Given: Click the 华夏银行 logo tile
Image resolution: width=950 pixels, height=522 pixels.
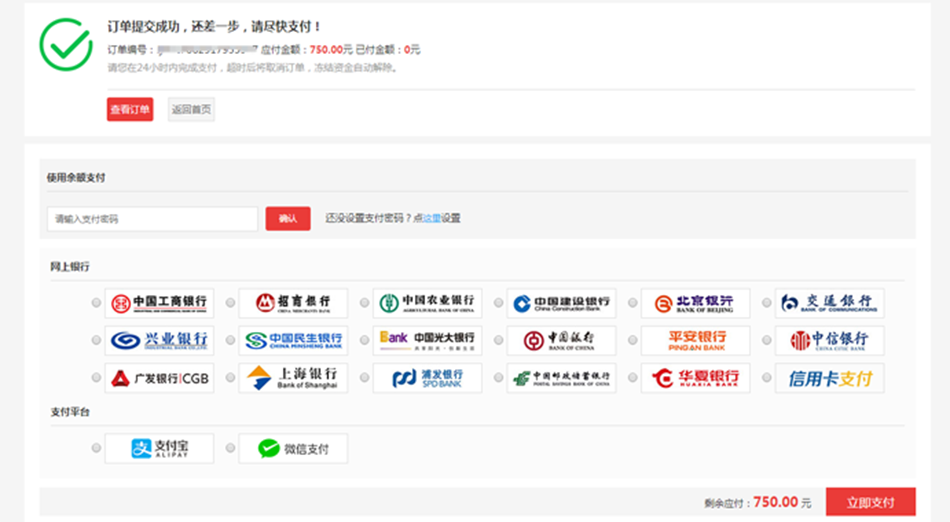Looking at the screenshot, I should [696, 378].
